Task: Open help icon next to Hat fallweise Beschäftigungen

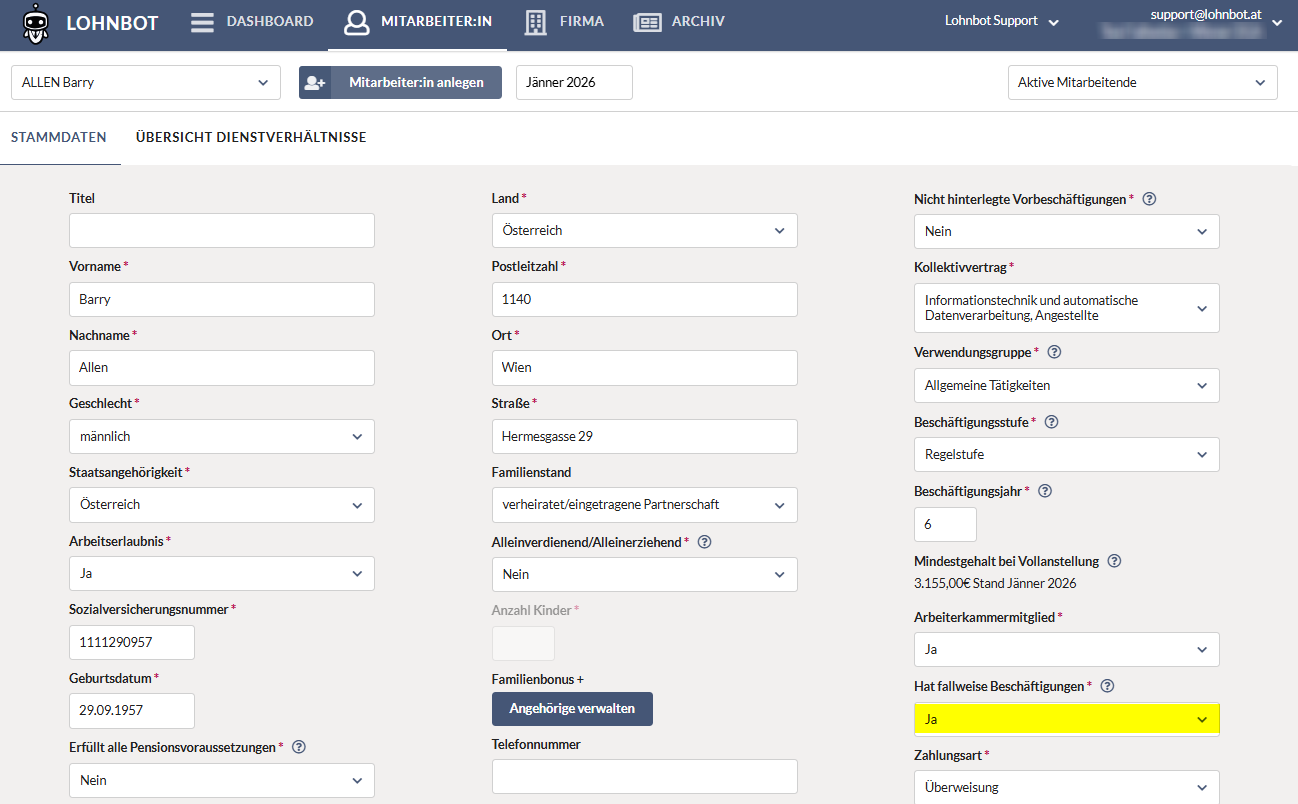Action: coord(1107,686)
